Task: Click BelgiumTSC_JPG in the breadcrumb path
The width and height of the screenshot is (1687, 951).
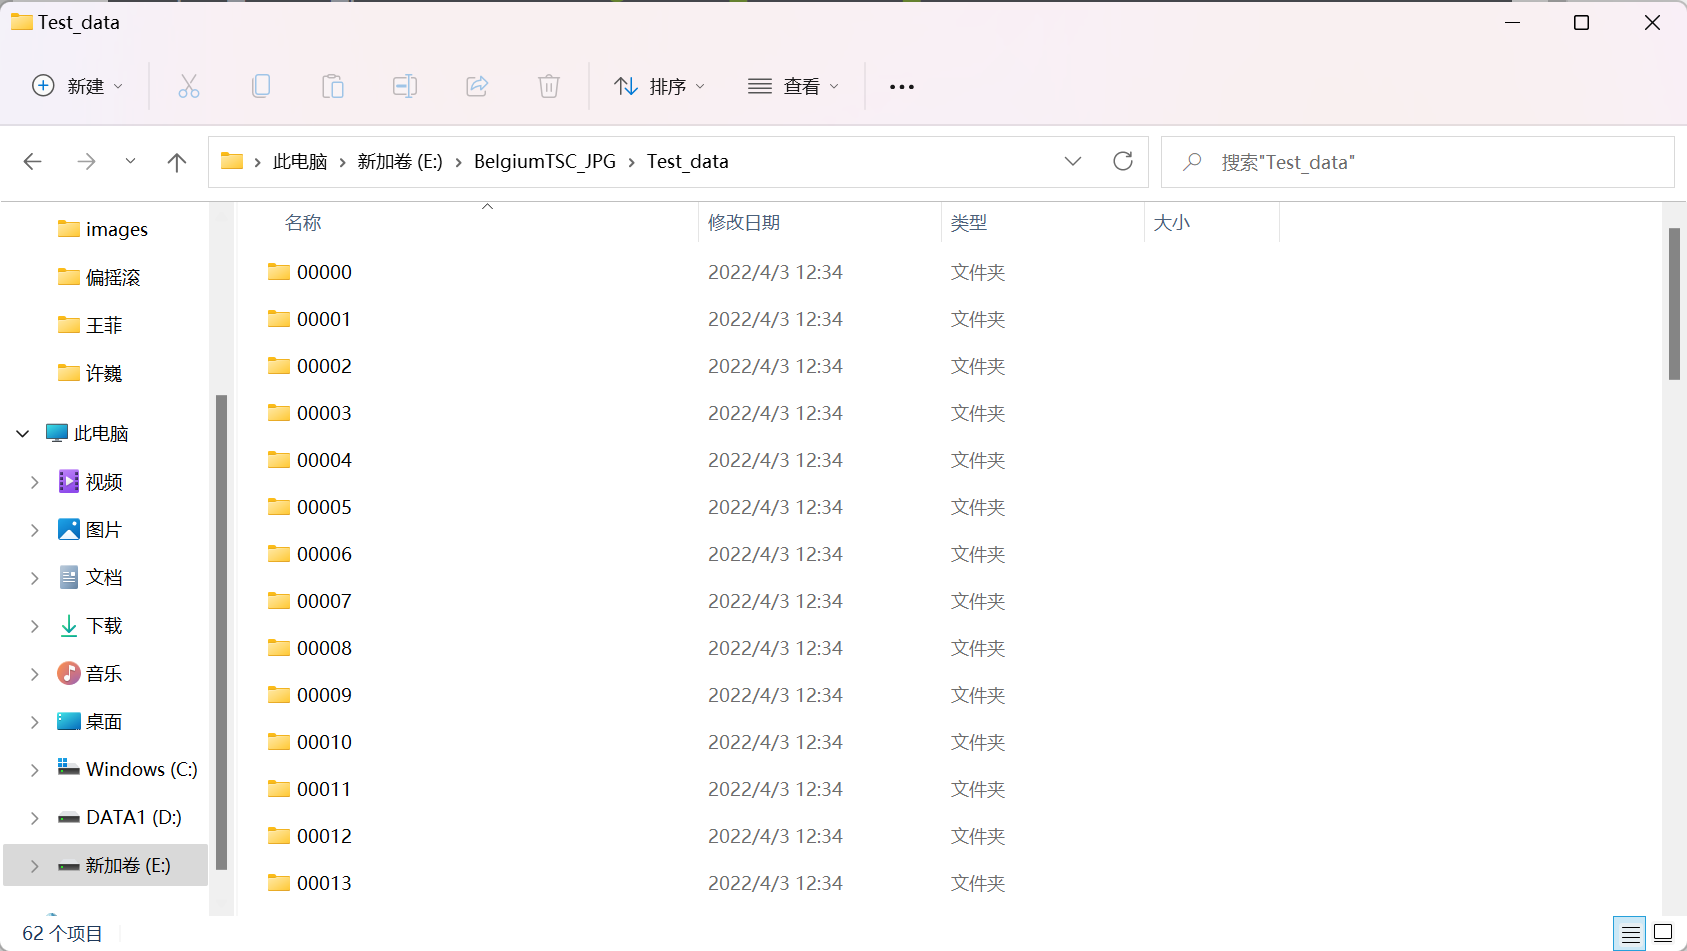Action: 545,161
